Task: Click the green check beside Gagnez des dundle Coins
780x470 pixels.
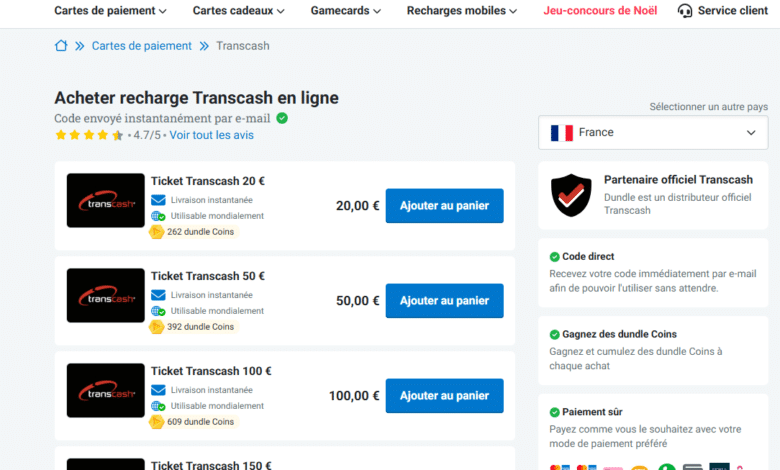Action: [x=555, y=334]
